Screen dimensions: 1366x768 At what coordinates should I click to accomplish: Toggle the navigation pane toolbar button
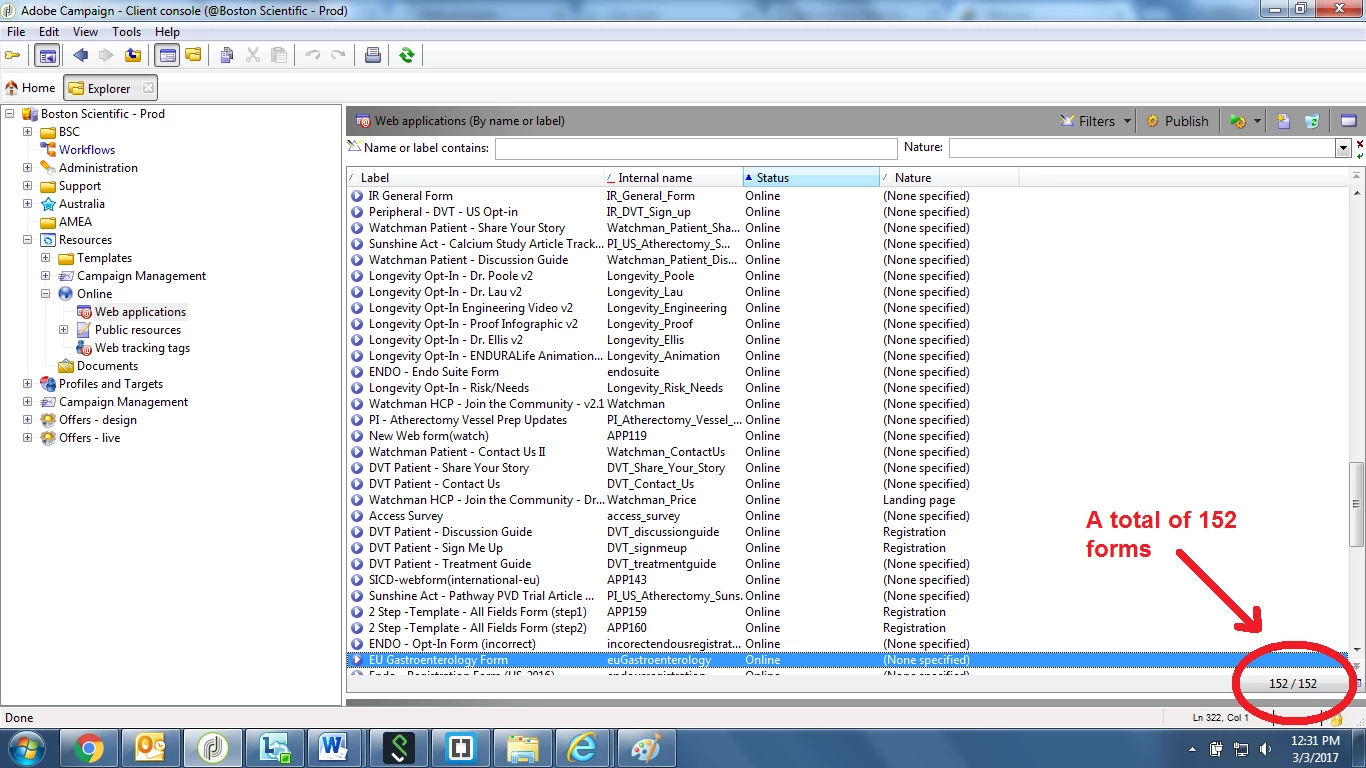pyautogui.click(x=47, y=56)
